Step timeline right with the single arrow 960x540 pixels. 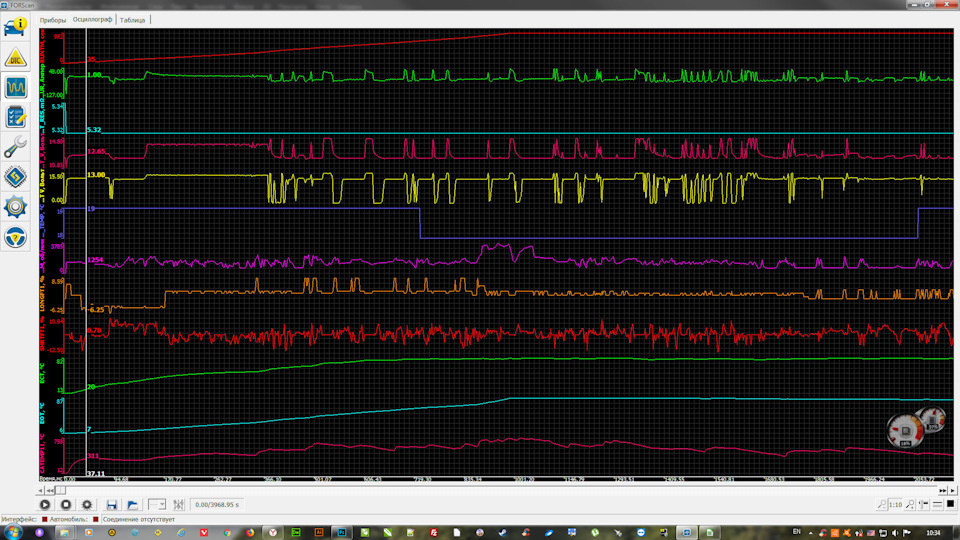[953, 490]
